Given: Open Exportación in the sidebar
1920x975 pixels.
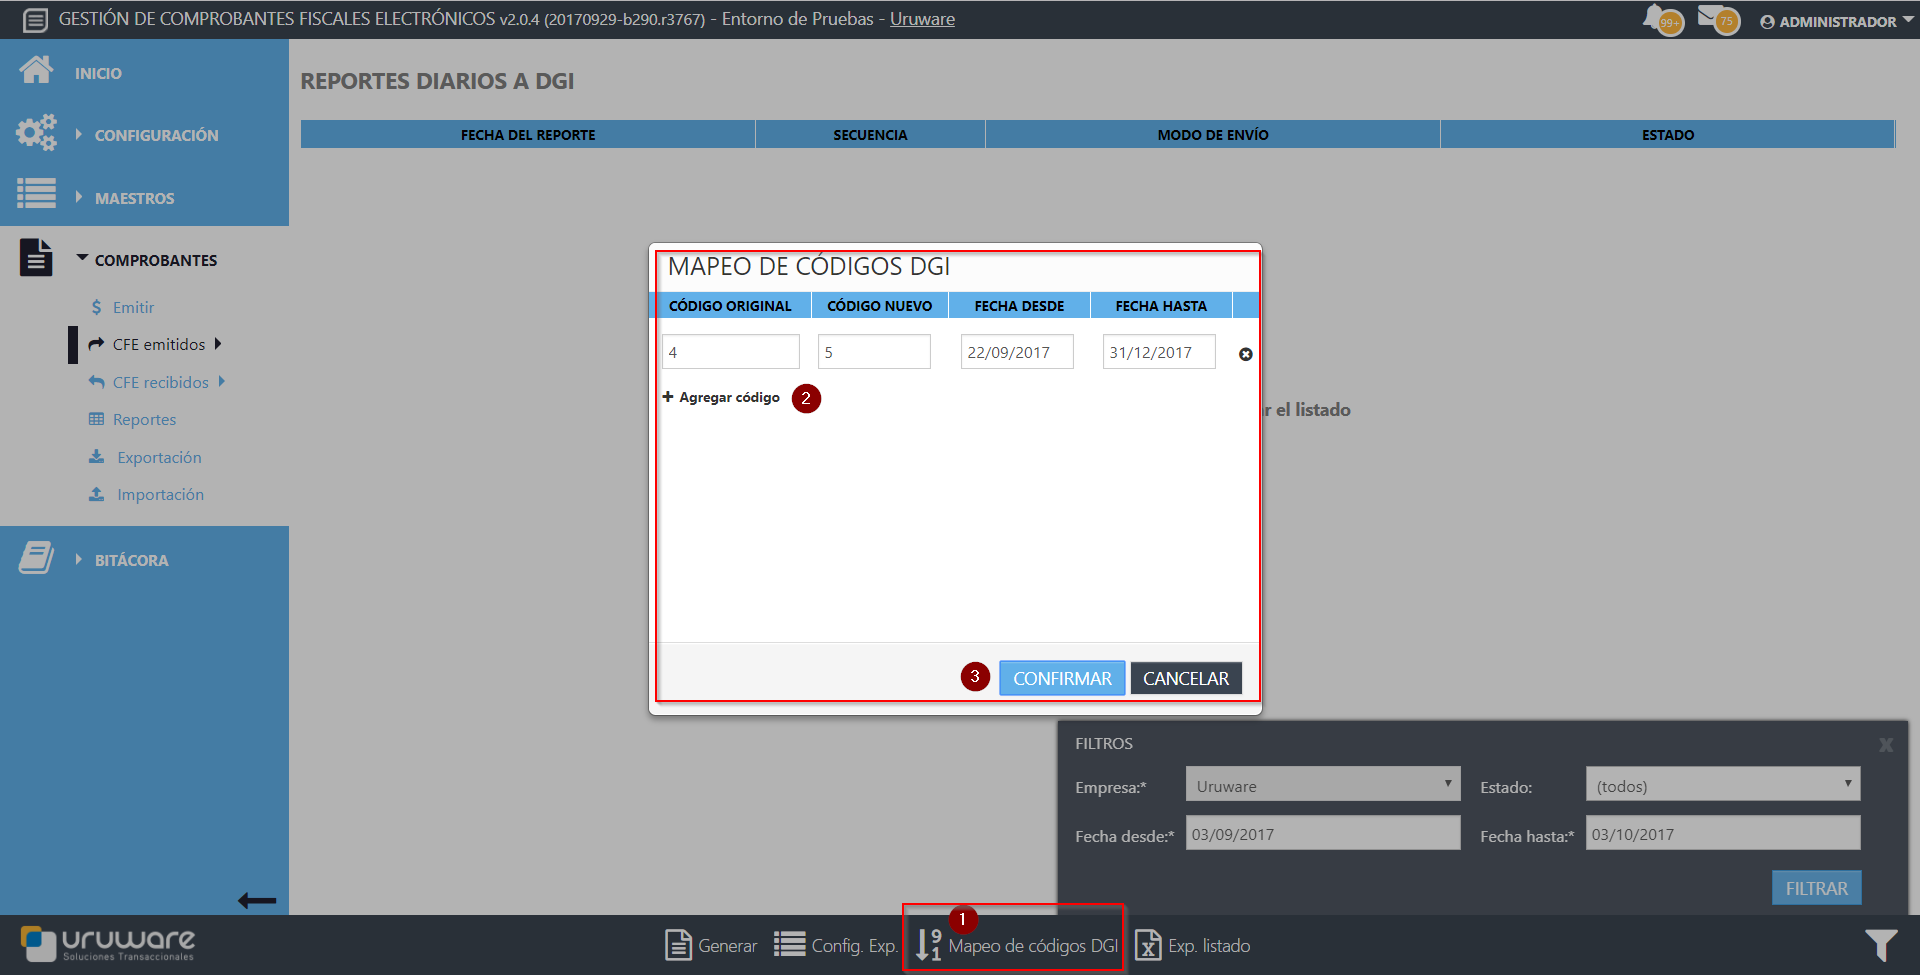Looking at the screenshot, I should point(159,457).
